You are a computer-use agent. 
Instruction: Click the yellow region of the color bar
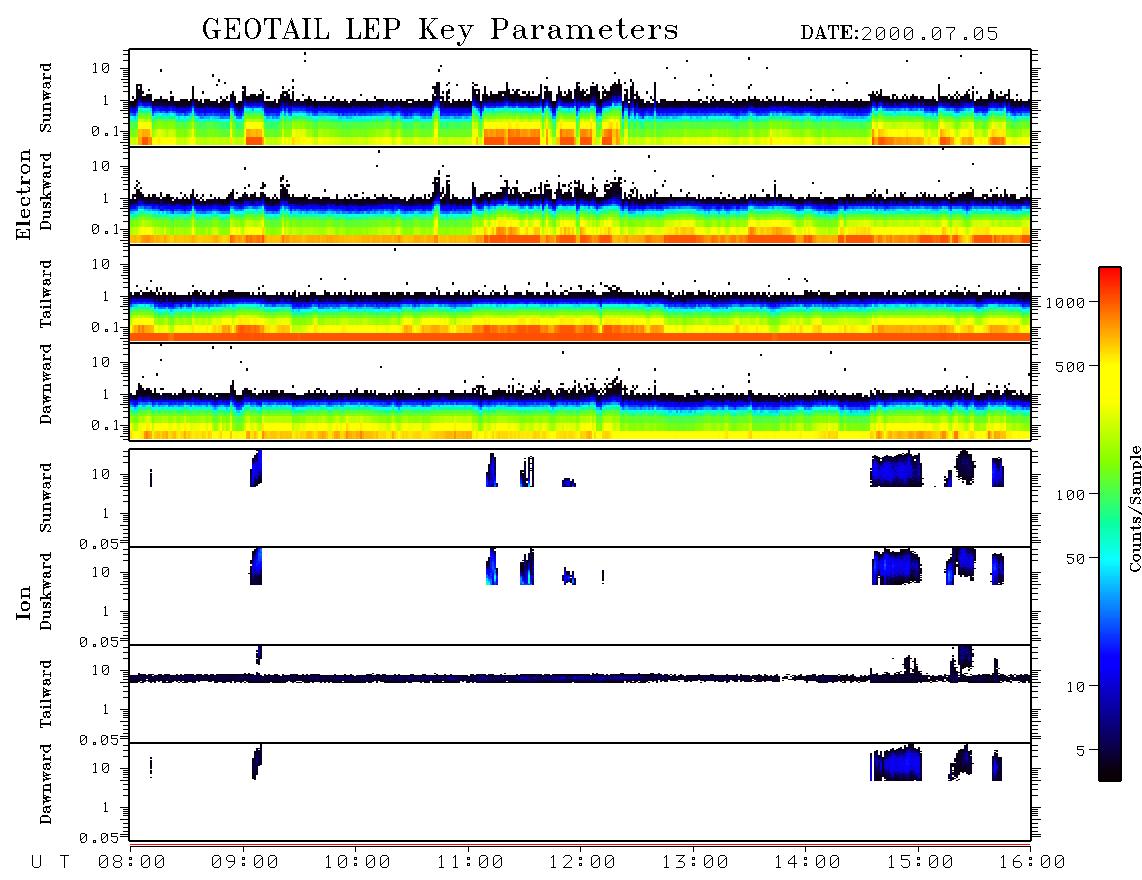pos(1110,386)
